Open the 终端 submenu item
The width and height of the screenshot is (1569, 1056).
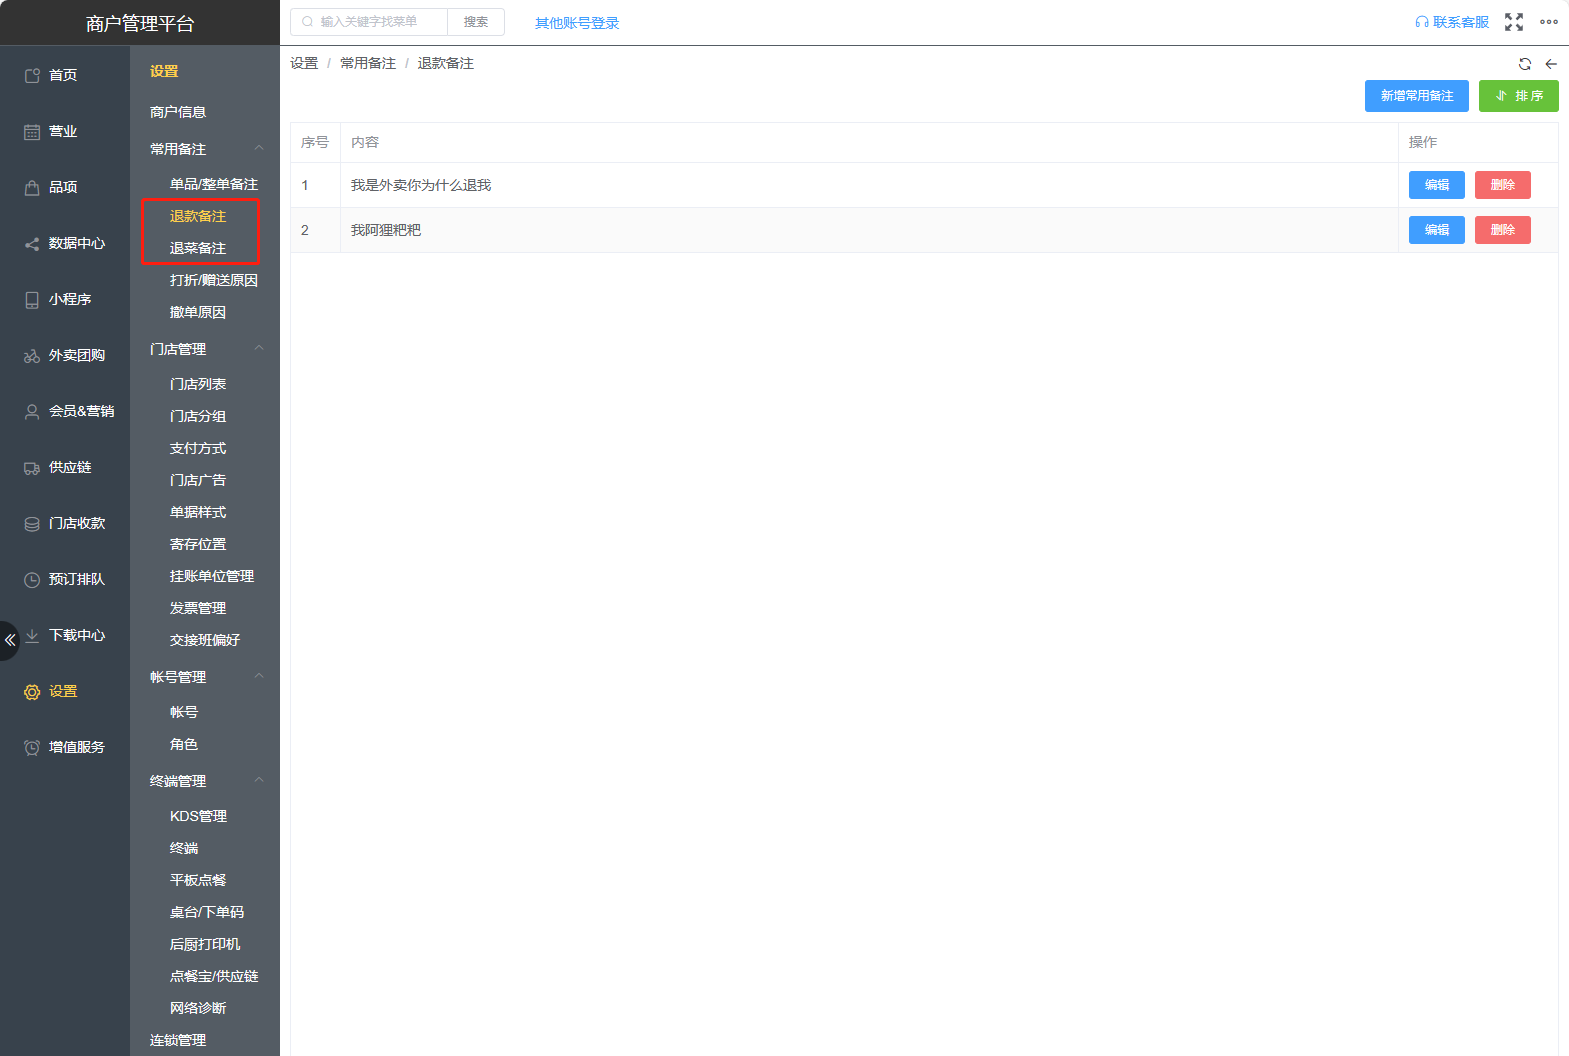point(184,848)
